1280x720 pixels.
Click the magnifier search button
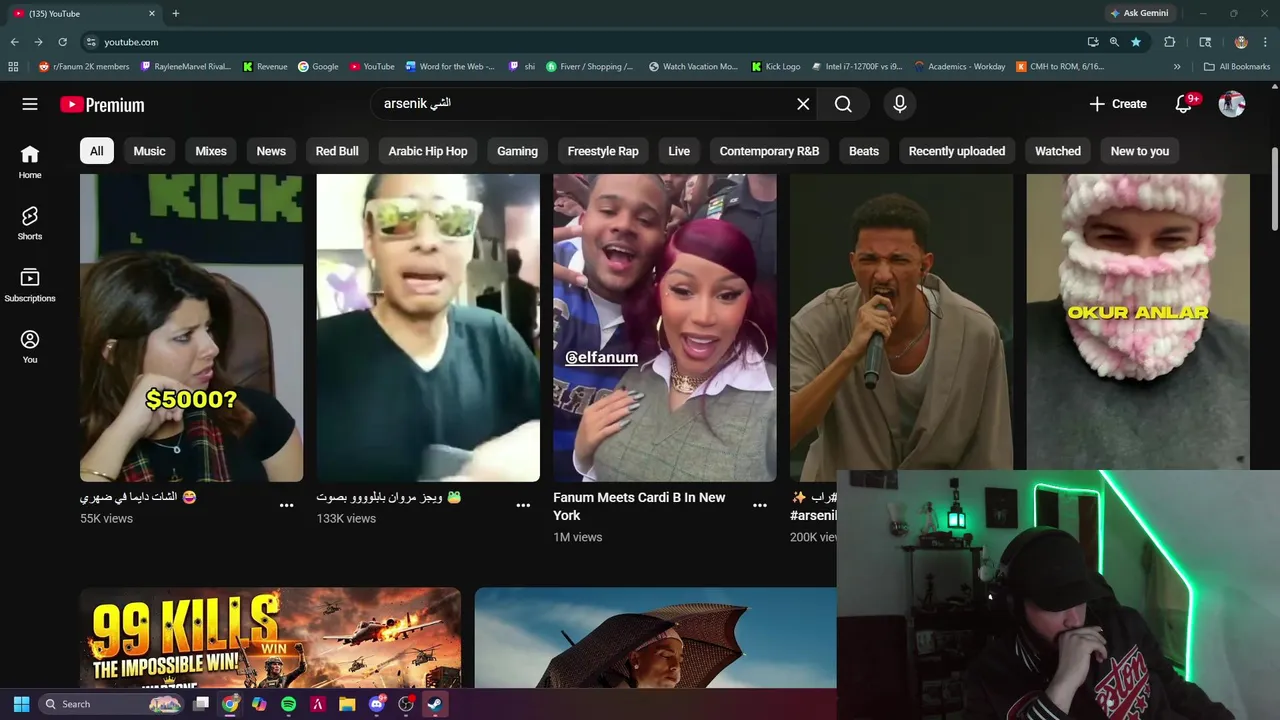tap(843, 104)
